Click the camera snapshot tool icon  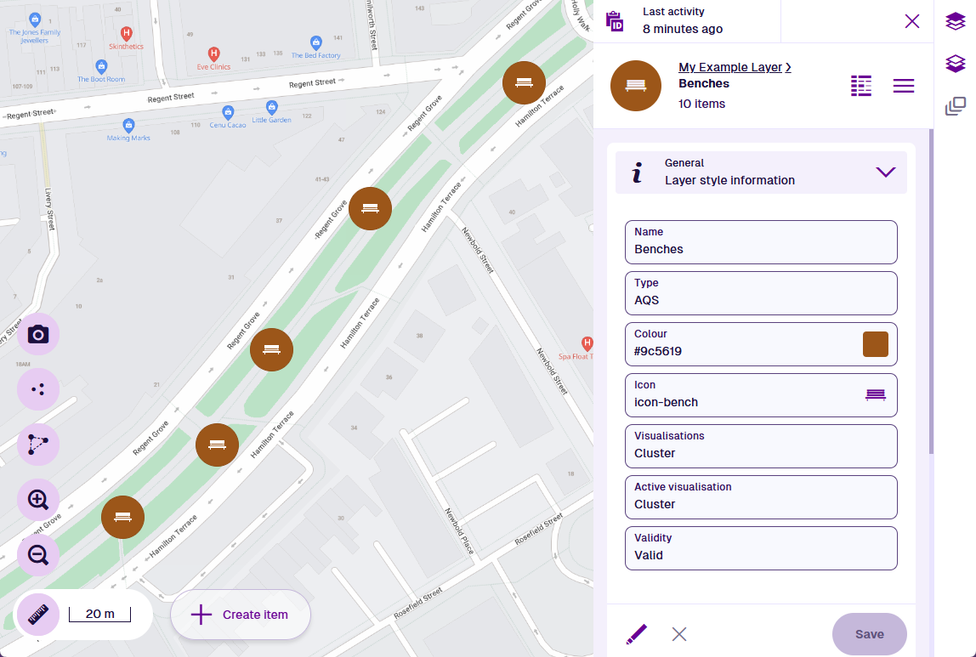point(38,334)
